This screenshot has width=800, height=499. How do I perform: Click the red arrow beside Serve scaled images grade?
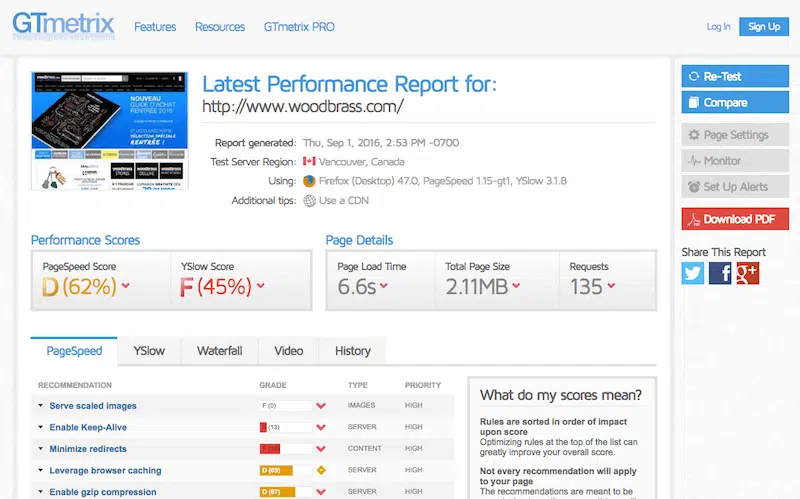click(321, 406)
